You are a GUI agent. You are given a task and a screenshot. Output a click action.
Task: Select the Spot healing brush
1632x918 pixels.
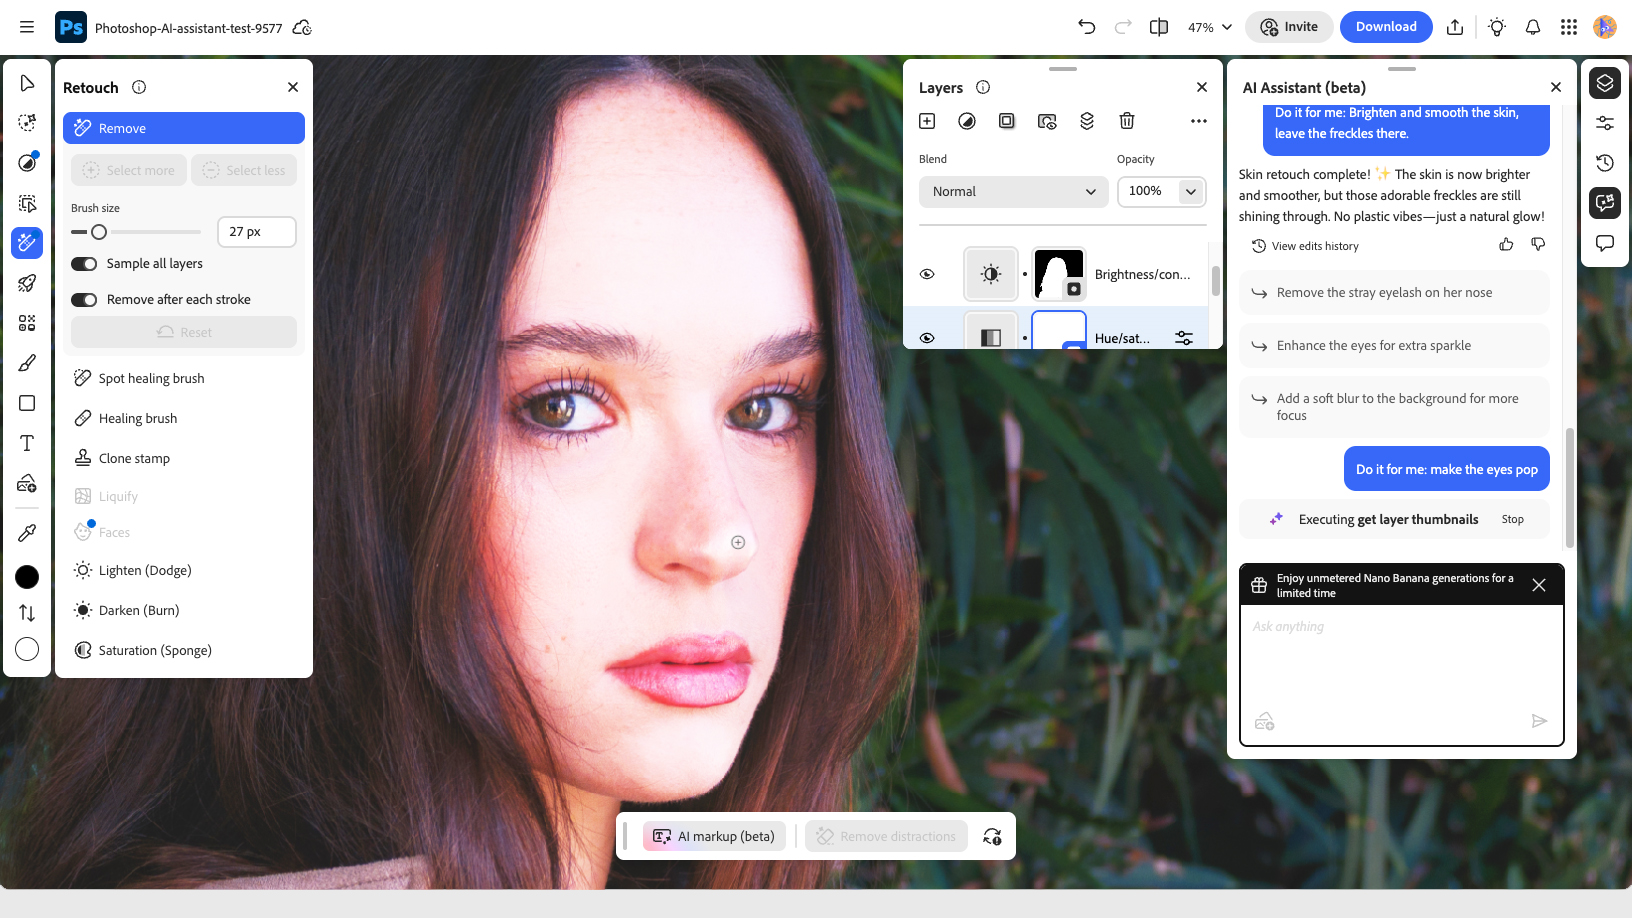151,378
